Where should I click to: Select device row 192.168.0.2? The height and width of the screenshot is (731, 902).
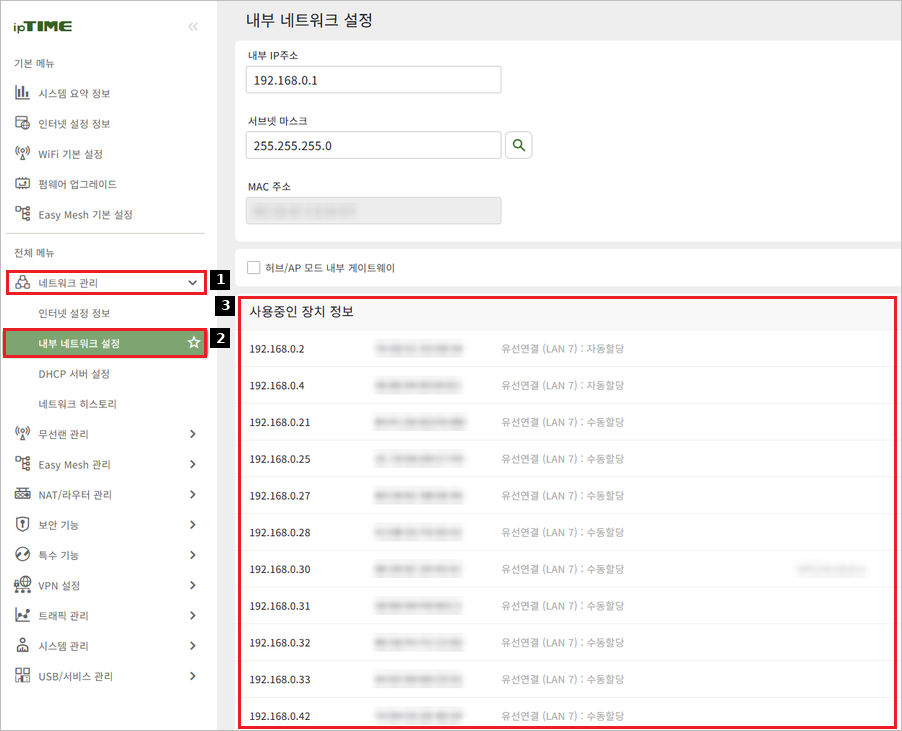click(567, 349)
